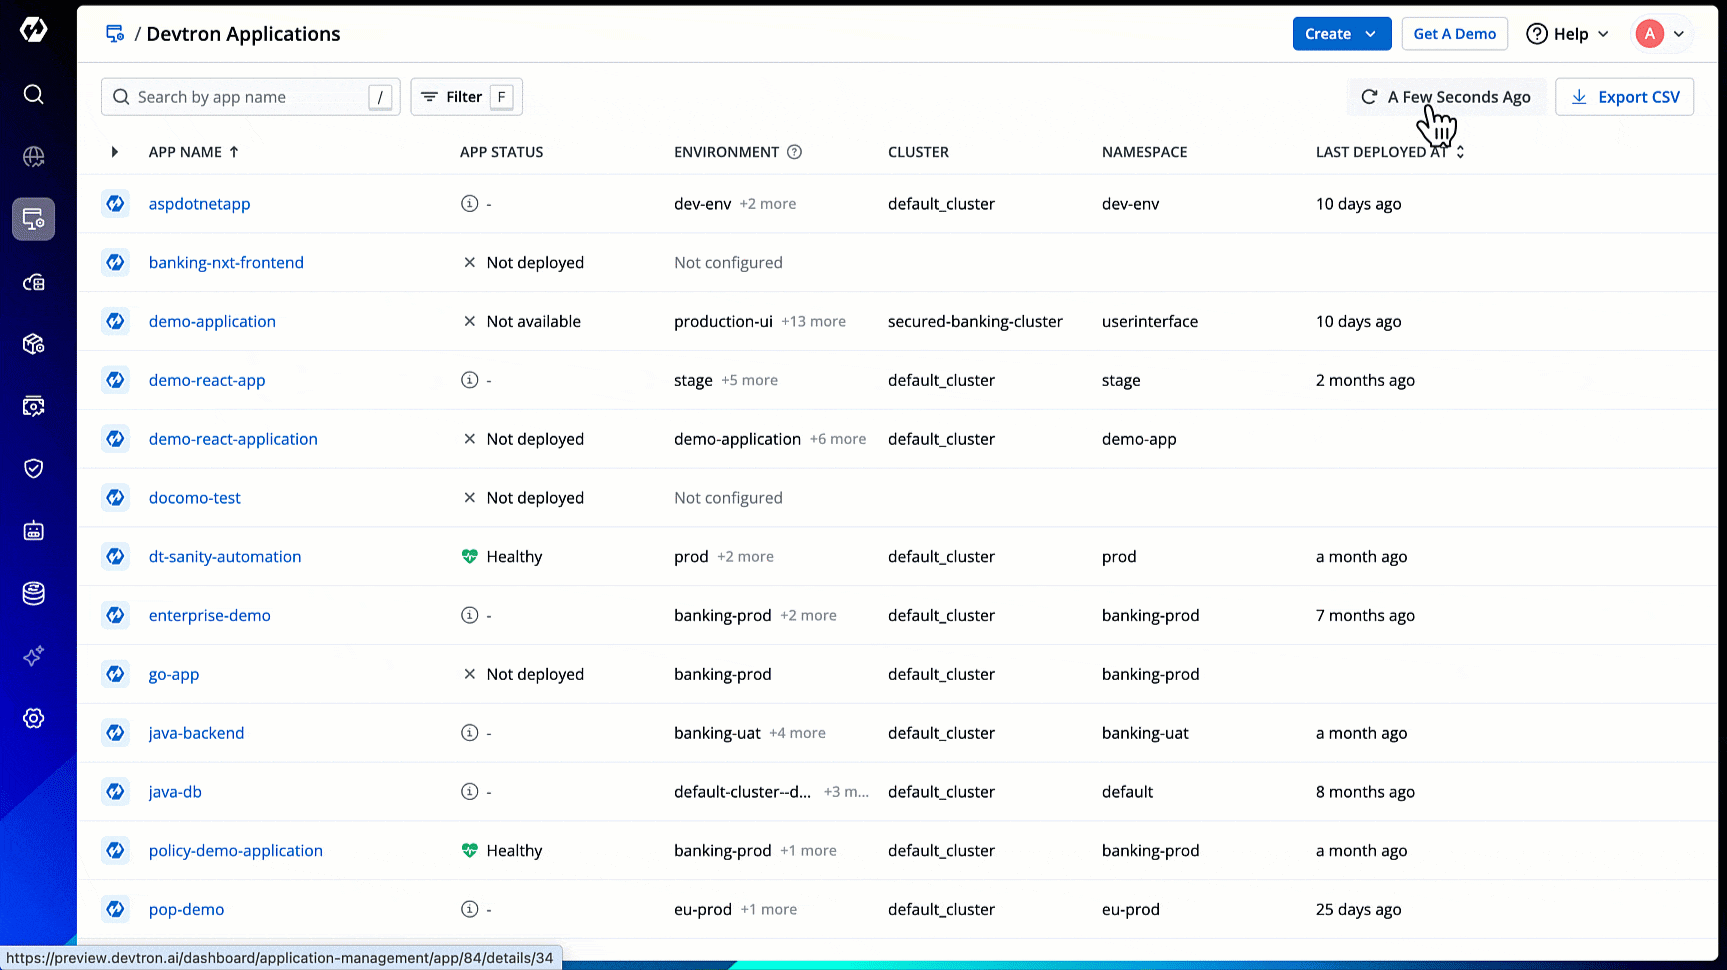Image resolution: width=1727 pixels, height=970 pixels.
Task: Click the Devtron logo in sidebar
Action: click(33, 30)
